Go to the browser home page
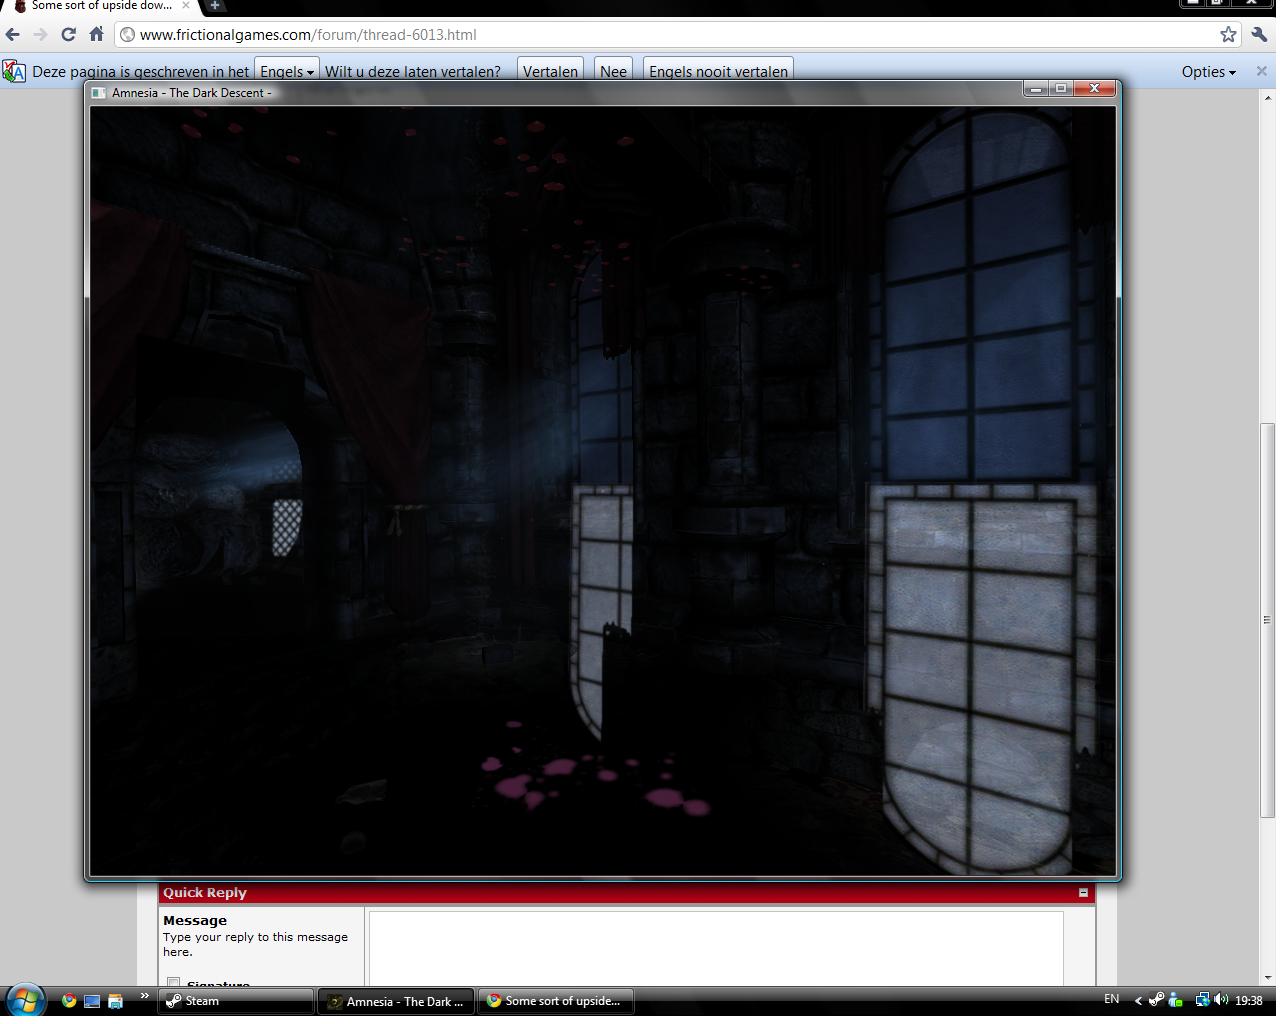Screen dimensions: 1280x1024 tap(97, 35)
